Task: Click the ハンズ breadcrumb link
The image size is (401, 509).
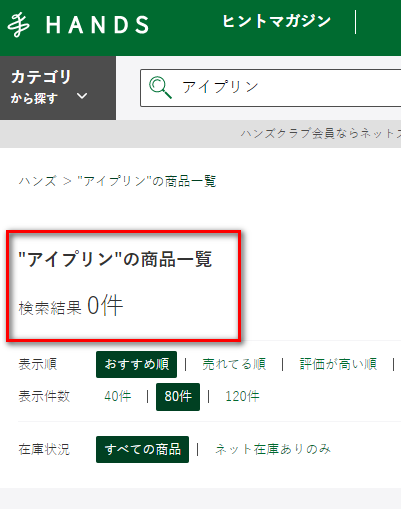Action: [x=37, y=181]
